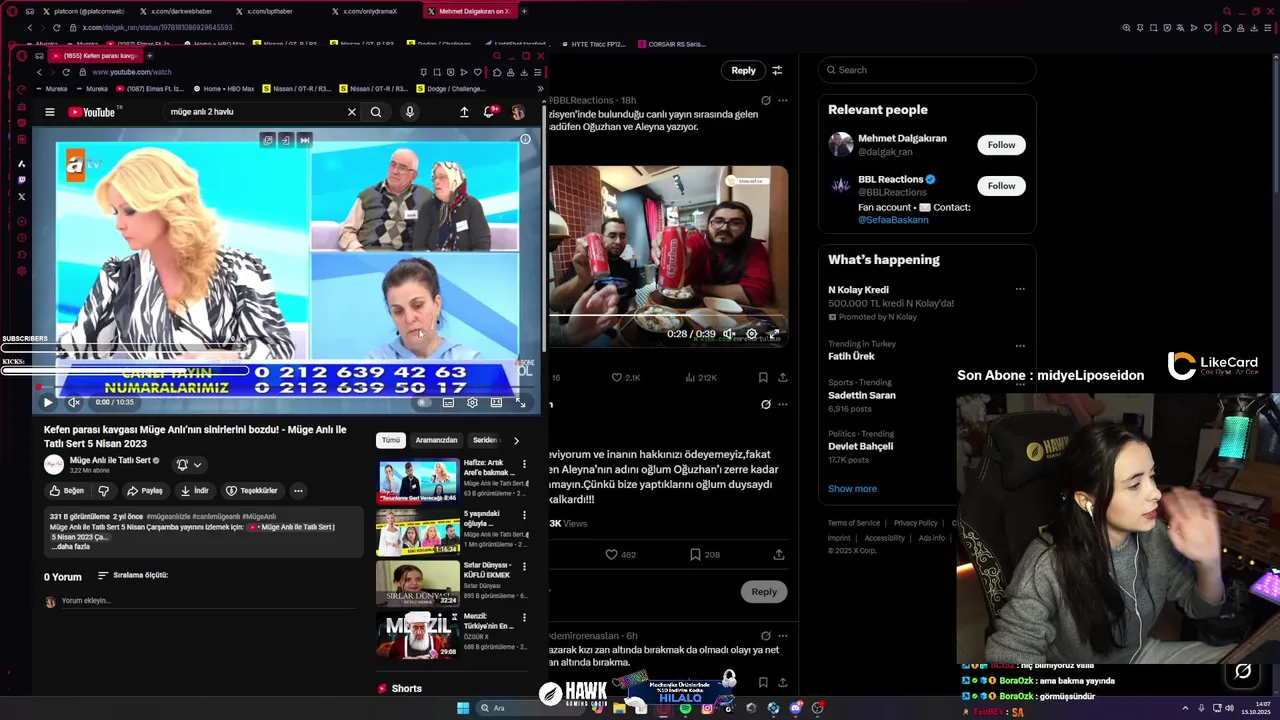Image resolution: width=1280 pixels, height=720 pixels.
Task: Open options for Hafize video suggestion
Action: coord(524,464)
